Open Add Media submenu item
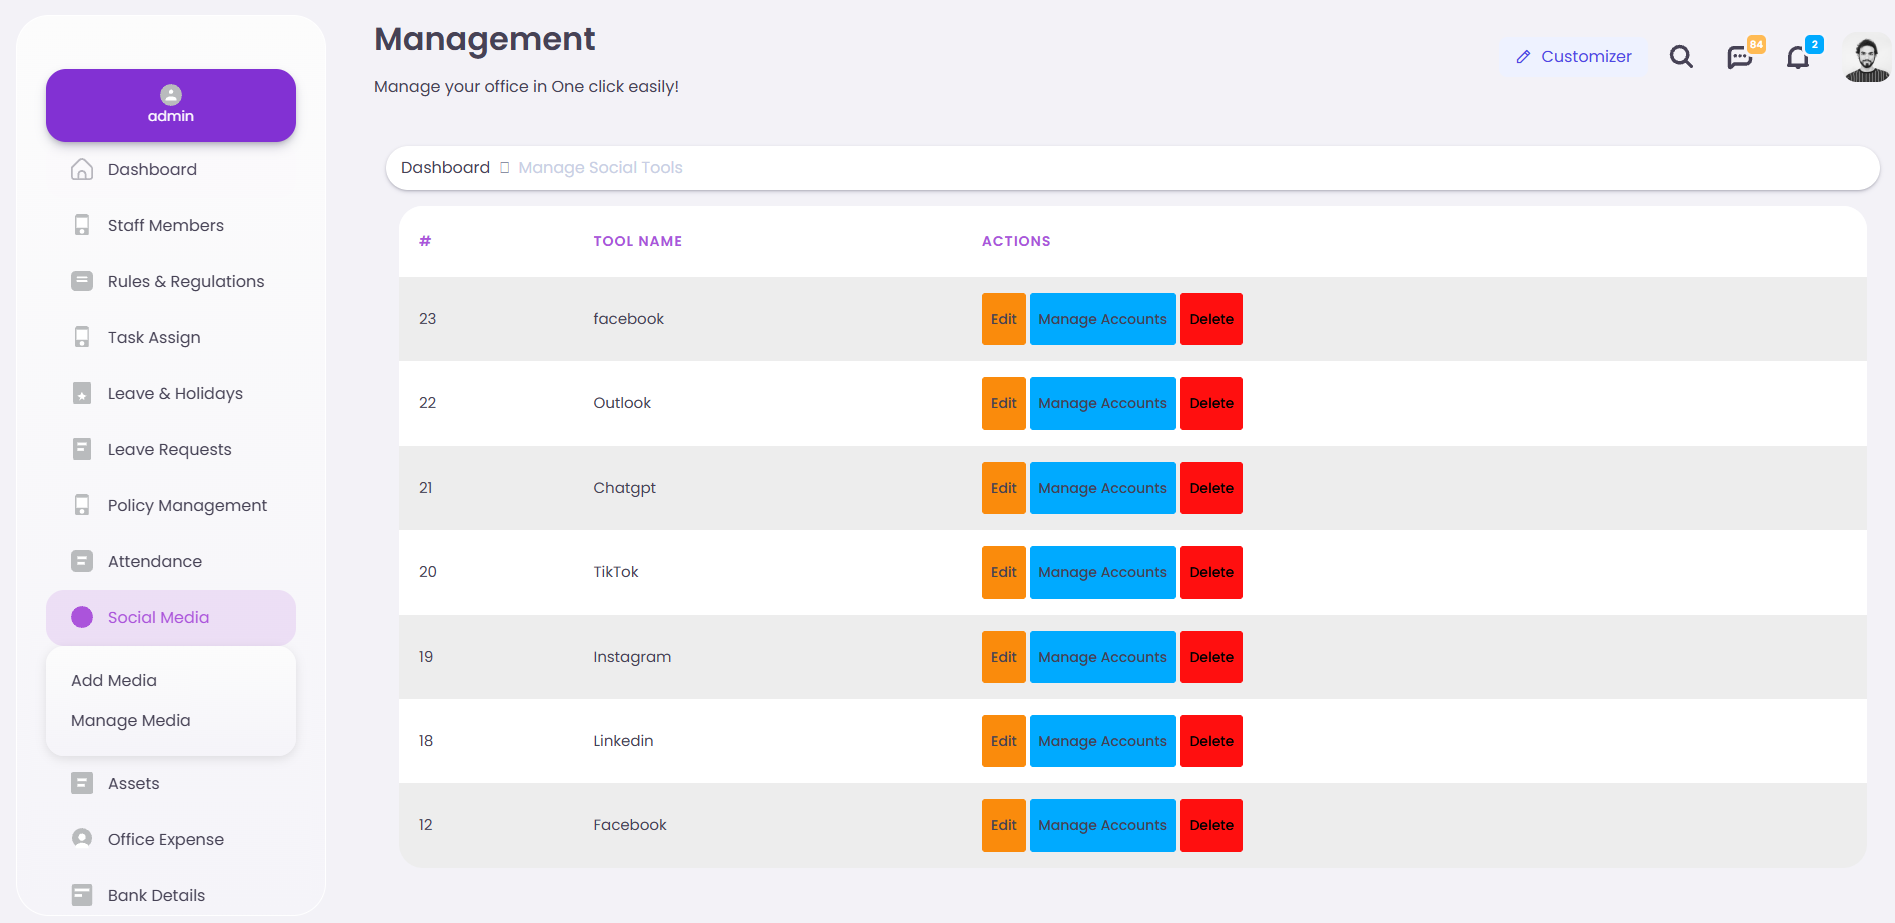Viewport: 1895px width, 923px height. (x=114, y=680)
